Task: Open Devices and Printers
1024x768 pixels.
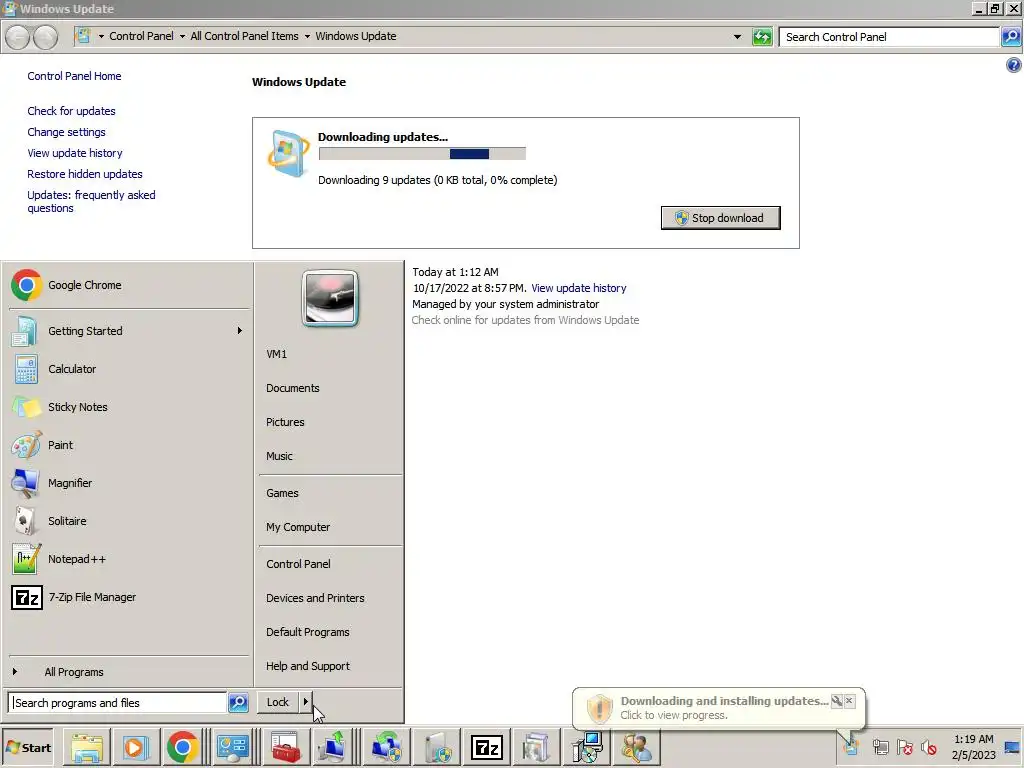Action: (x=330, y=598)
